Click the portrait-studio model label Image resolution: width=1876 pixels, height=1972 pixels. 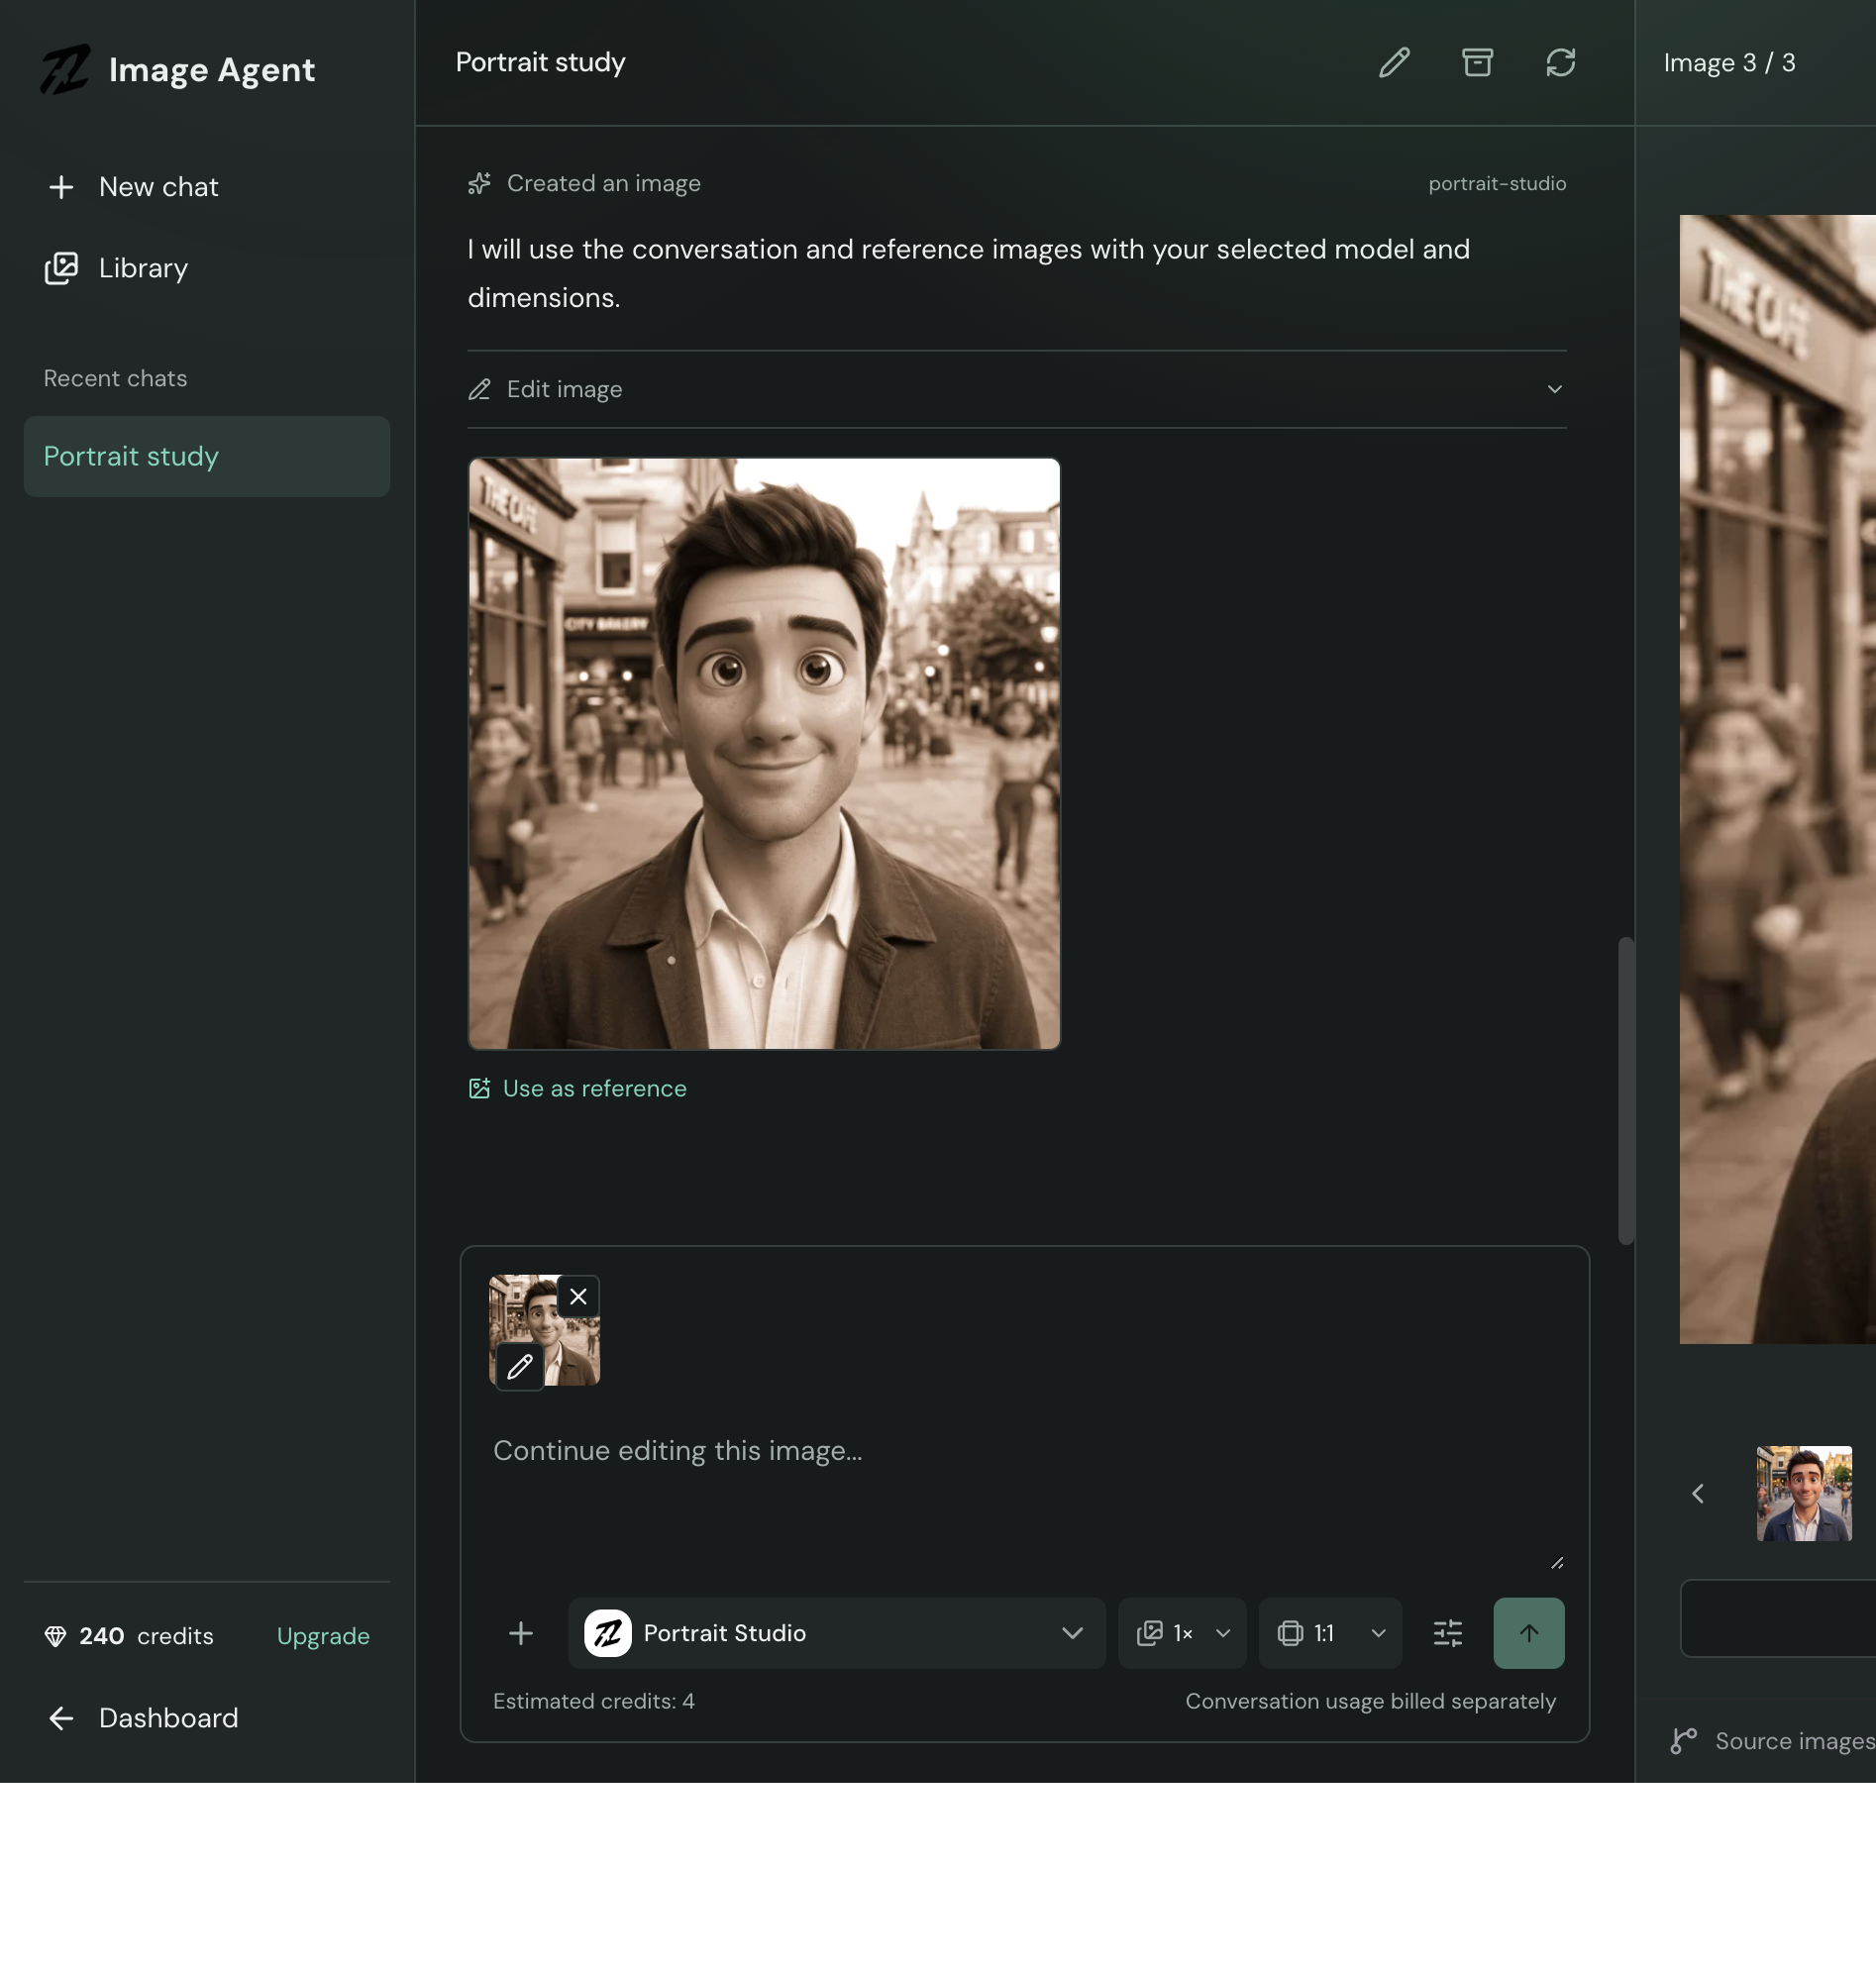[x=1497, y=184]
